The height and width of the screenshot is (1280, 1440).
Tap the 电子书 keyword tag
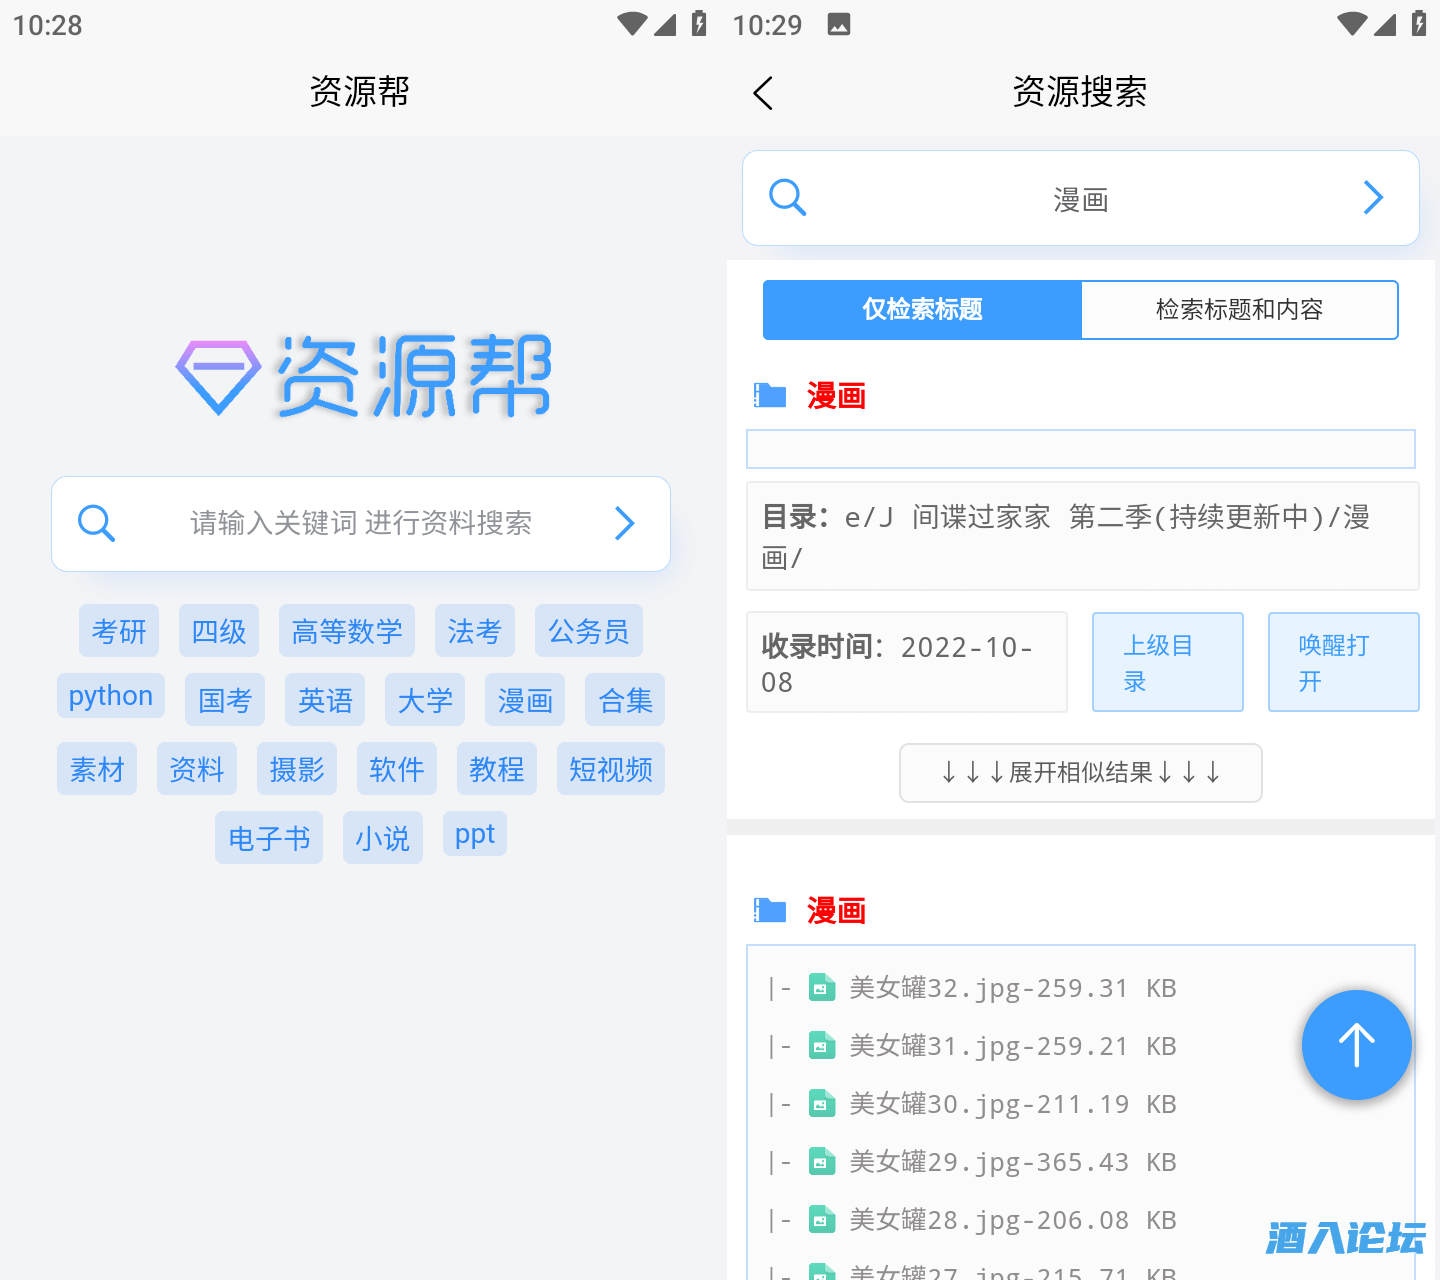[269, 838]
